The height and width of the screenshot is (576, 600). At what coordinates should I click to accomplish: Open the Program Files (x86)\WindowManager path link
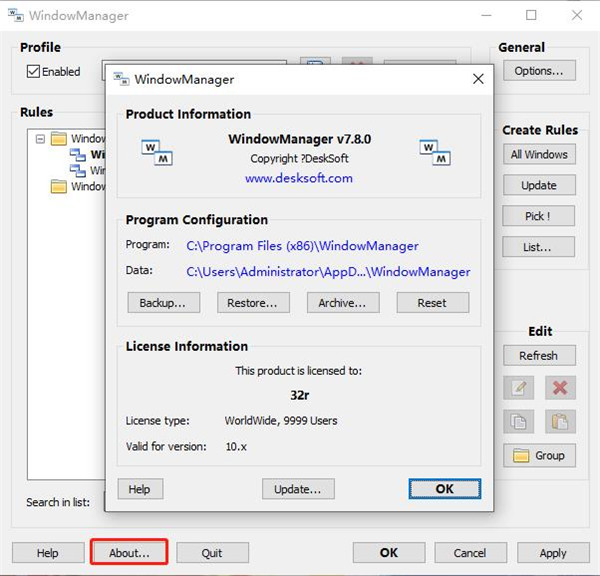(x=302, y=246)
